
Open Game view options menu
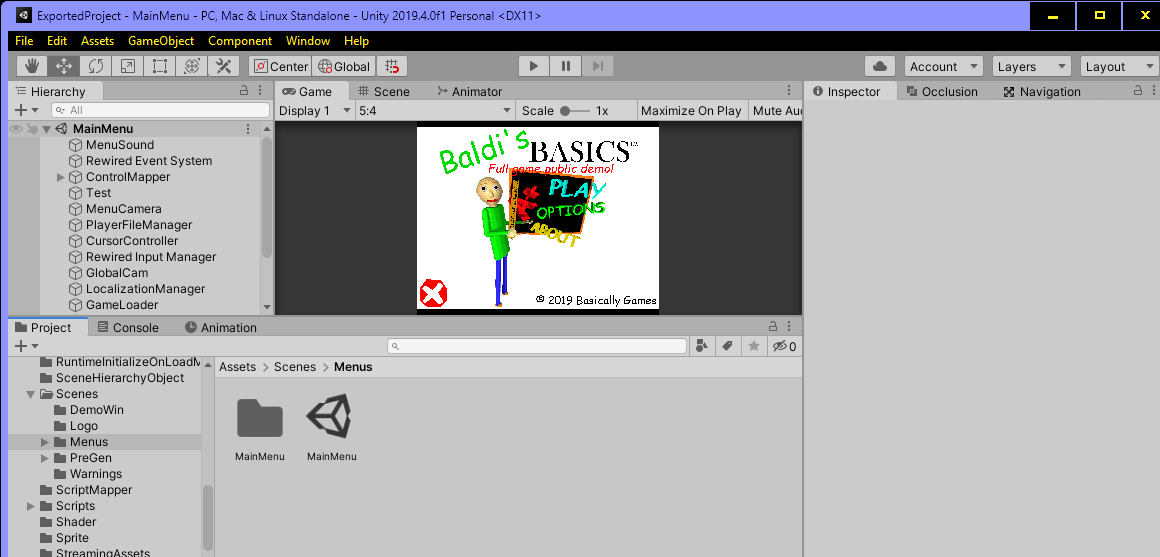coord(789,90)
